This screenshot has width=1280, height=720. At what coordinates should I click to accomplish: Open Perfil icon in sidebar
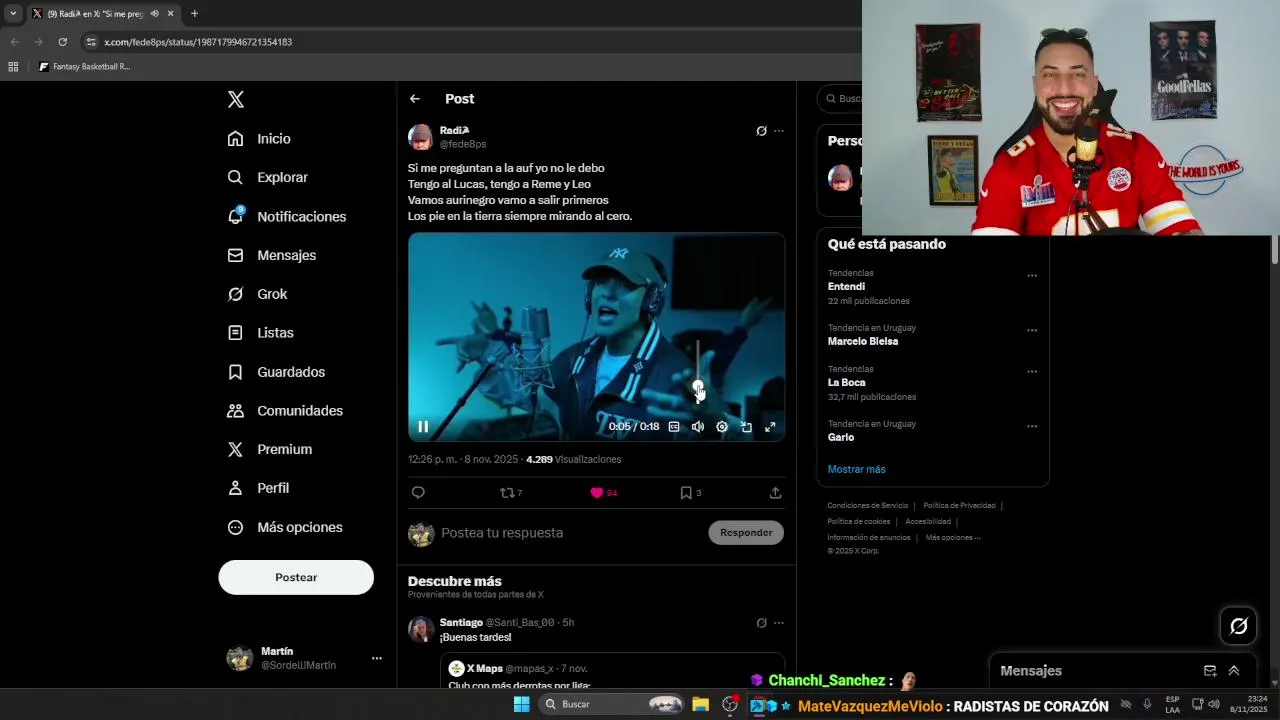pos(235,488)
